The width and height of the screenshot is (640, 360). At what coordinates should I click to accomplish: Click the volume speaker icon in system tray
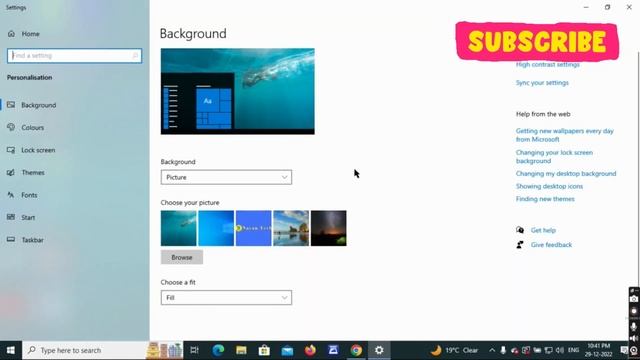pyautogui.click(x=560, y=350)
